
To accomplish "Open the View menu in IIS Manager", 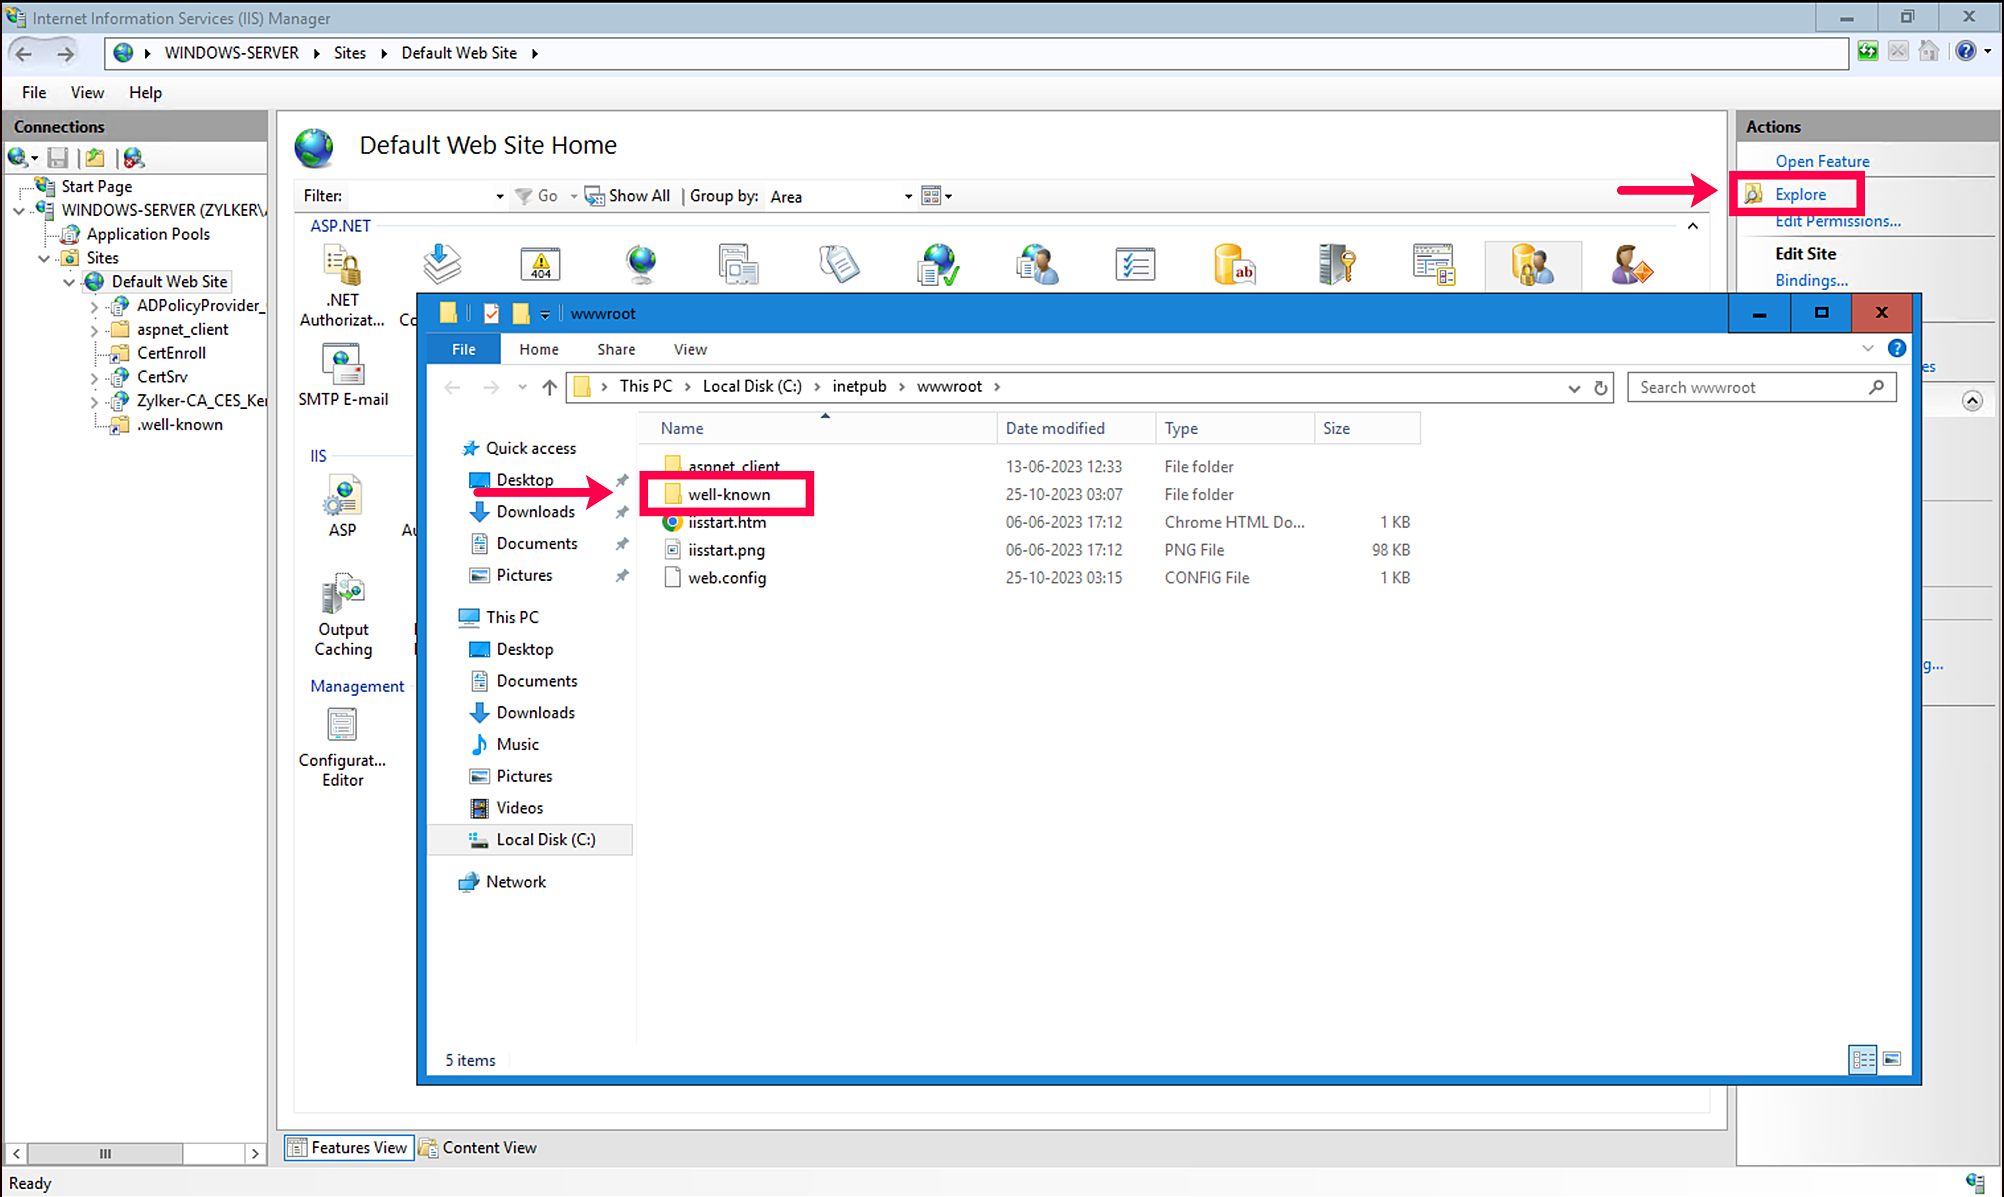I will (x=87, y=92).
